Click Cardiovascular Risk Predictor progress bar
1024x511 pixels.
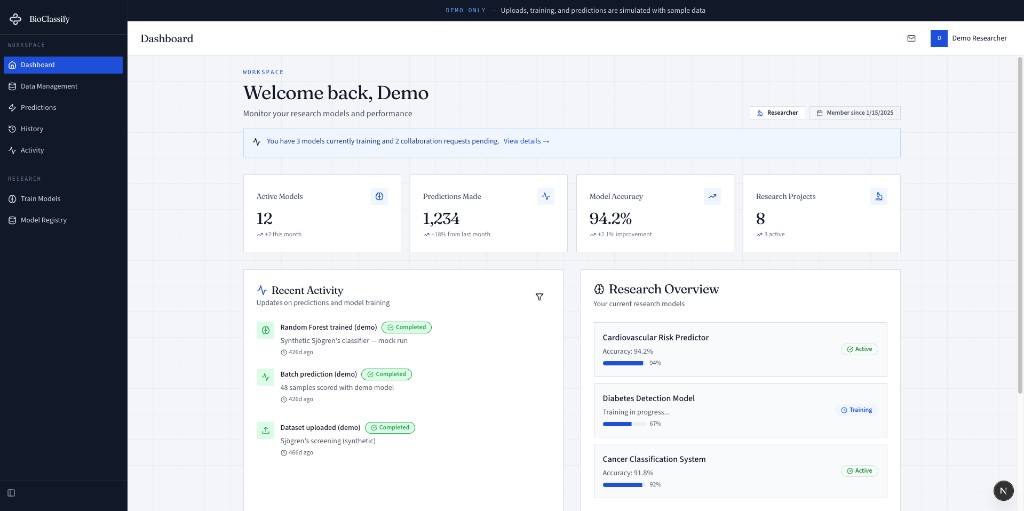pyautogui.click(x=624, y=363)
